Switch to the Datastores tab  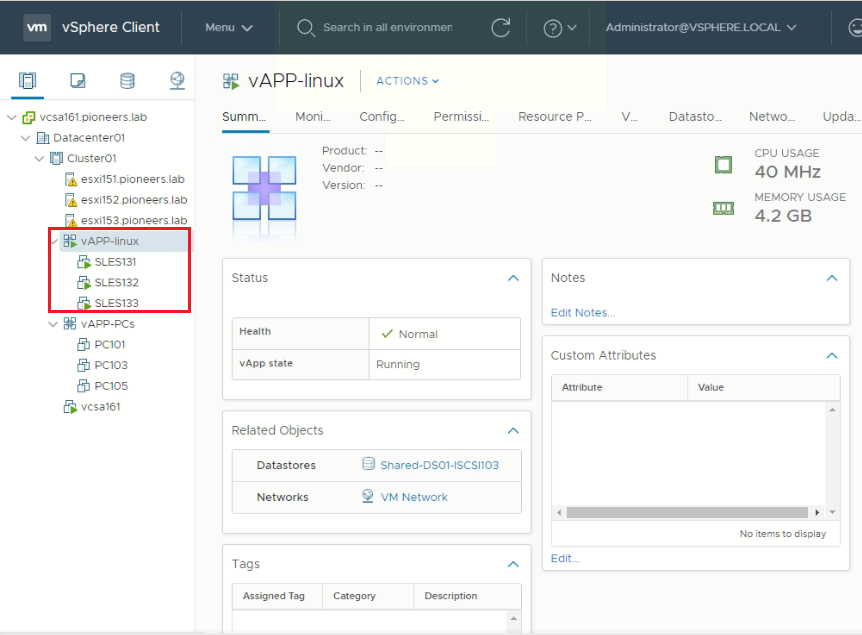(695, 117)
